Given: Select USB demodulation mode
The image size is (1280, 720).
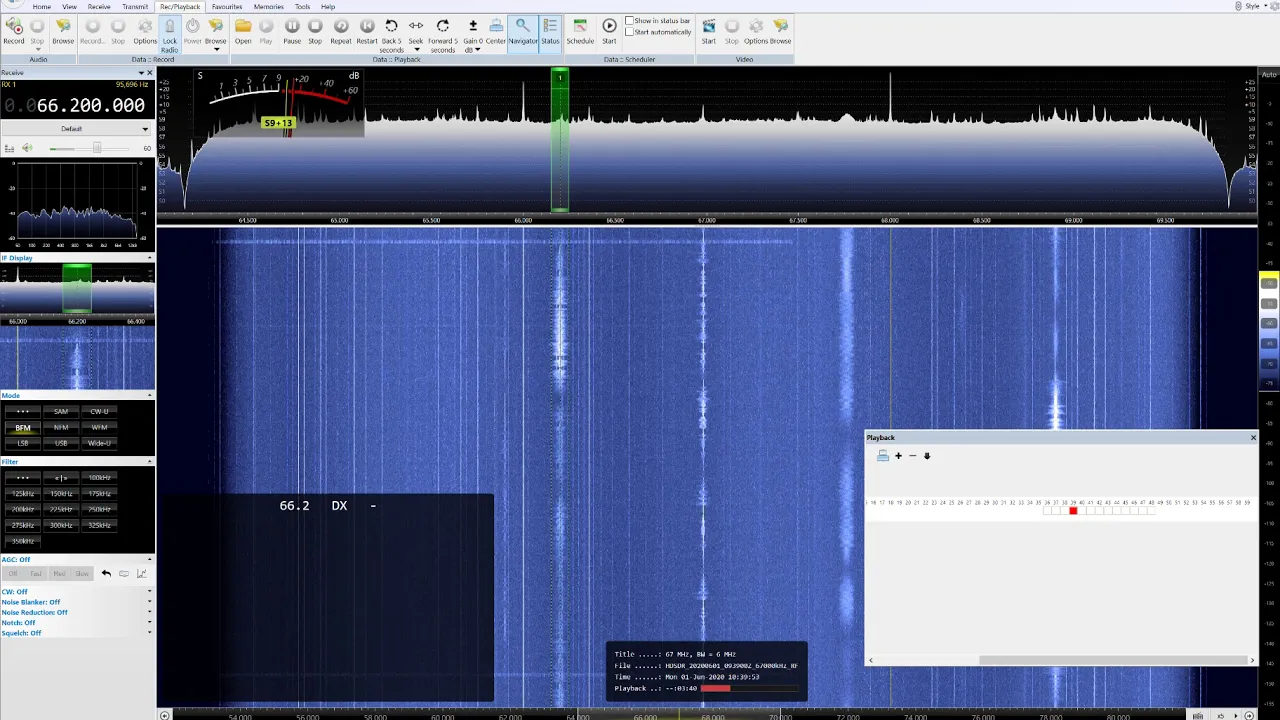Looking at the screenshot, I should click(x=61, y=443).
